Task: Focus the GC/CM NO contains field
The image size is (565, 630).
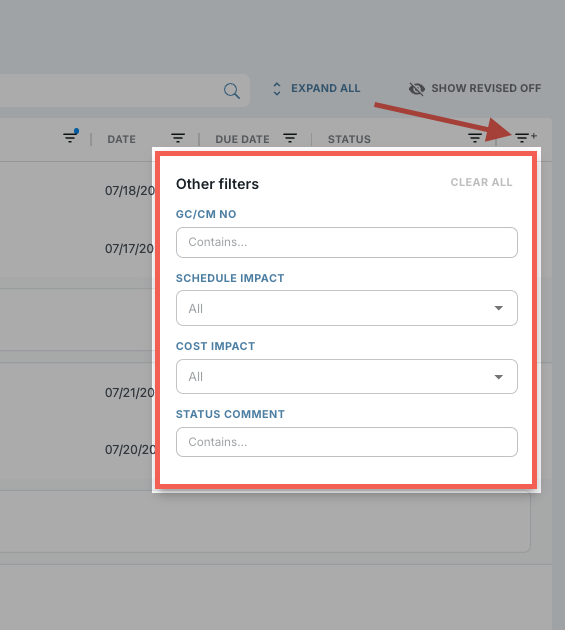Action: (347, 242)
